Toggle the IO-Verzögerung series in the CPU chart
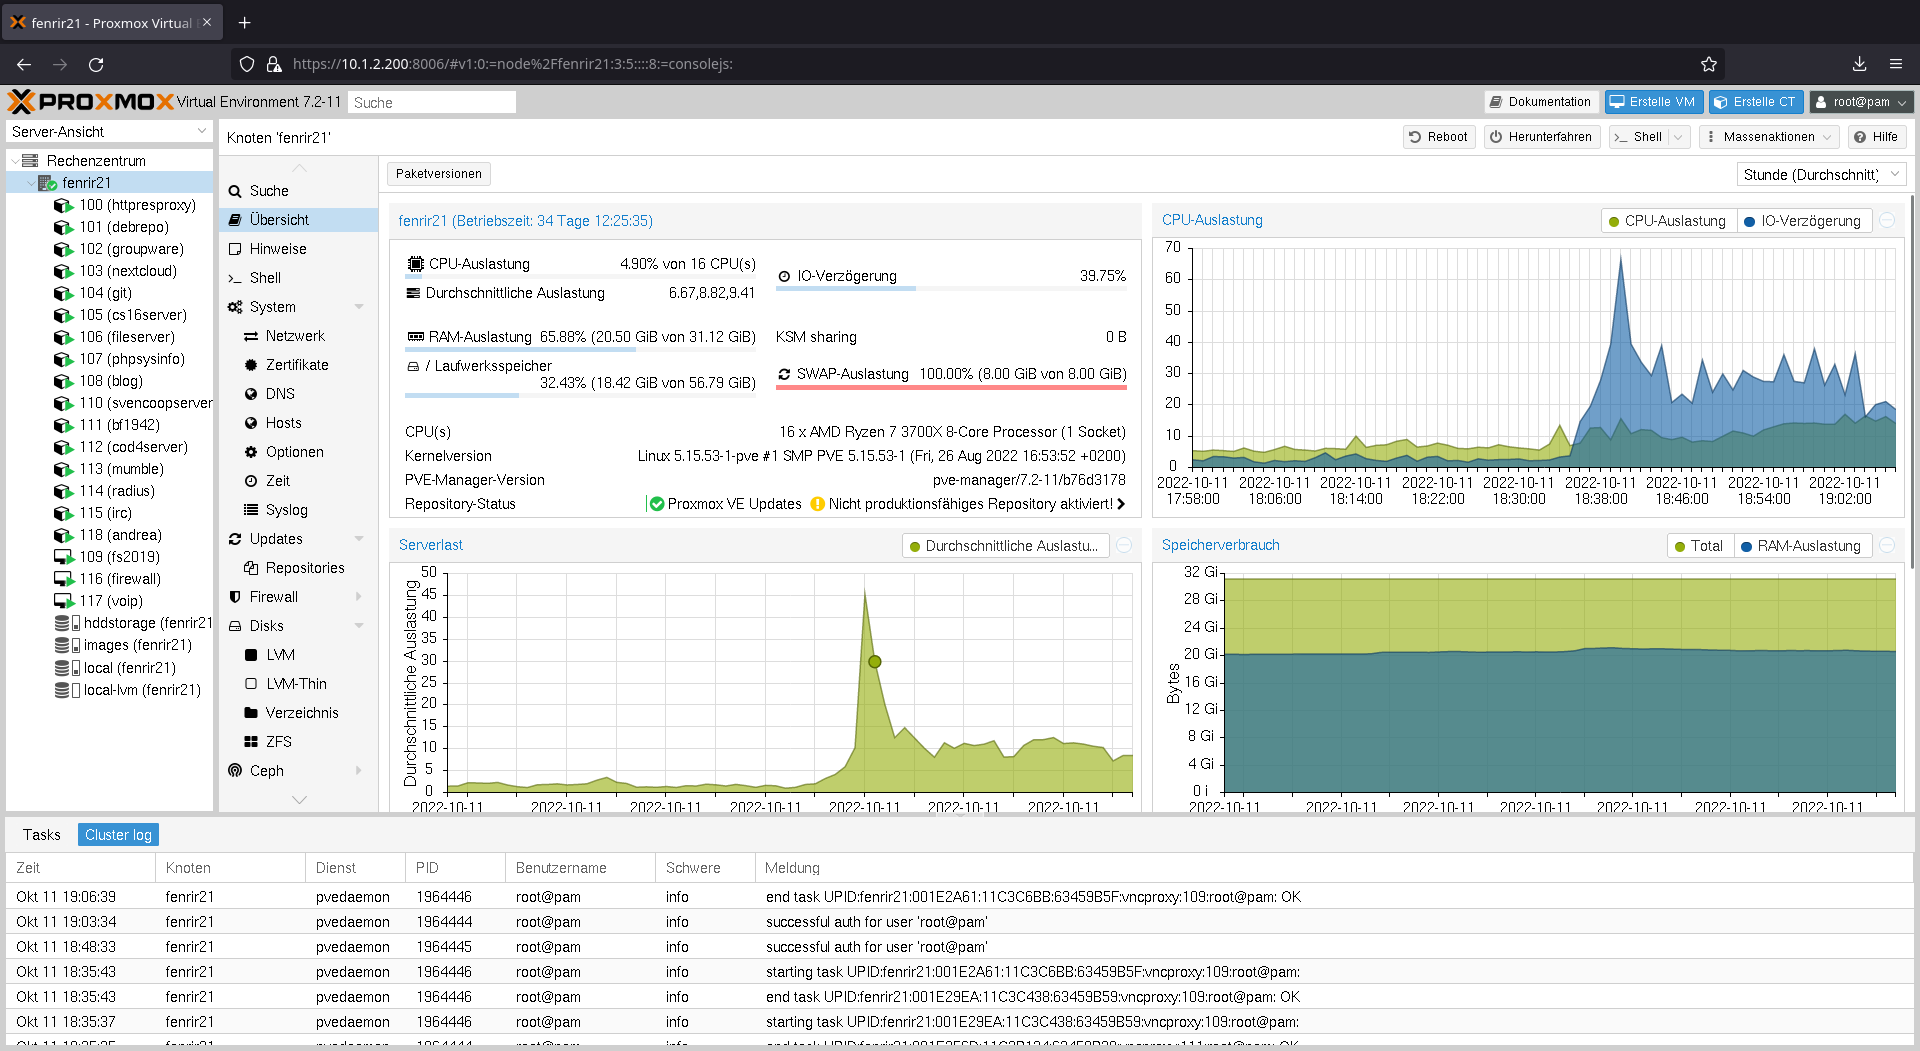Image resolution: width=1920 pixels, height=1051 pixels. click(1803, 221)
